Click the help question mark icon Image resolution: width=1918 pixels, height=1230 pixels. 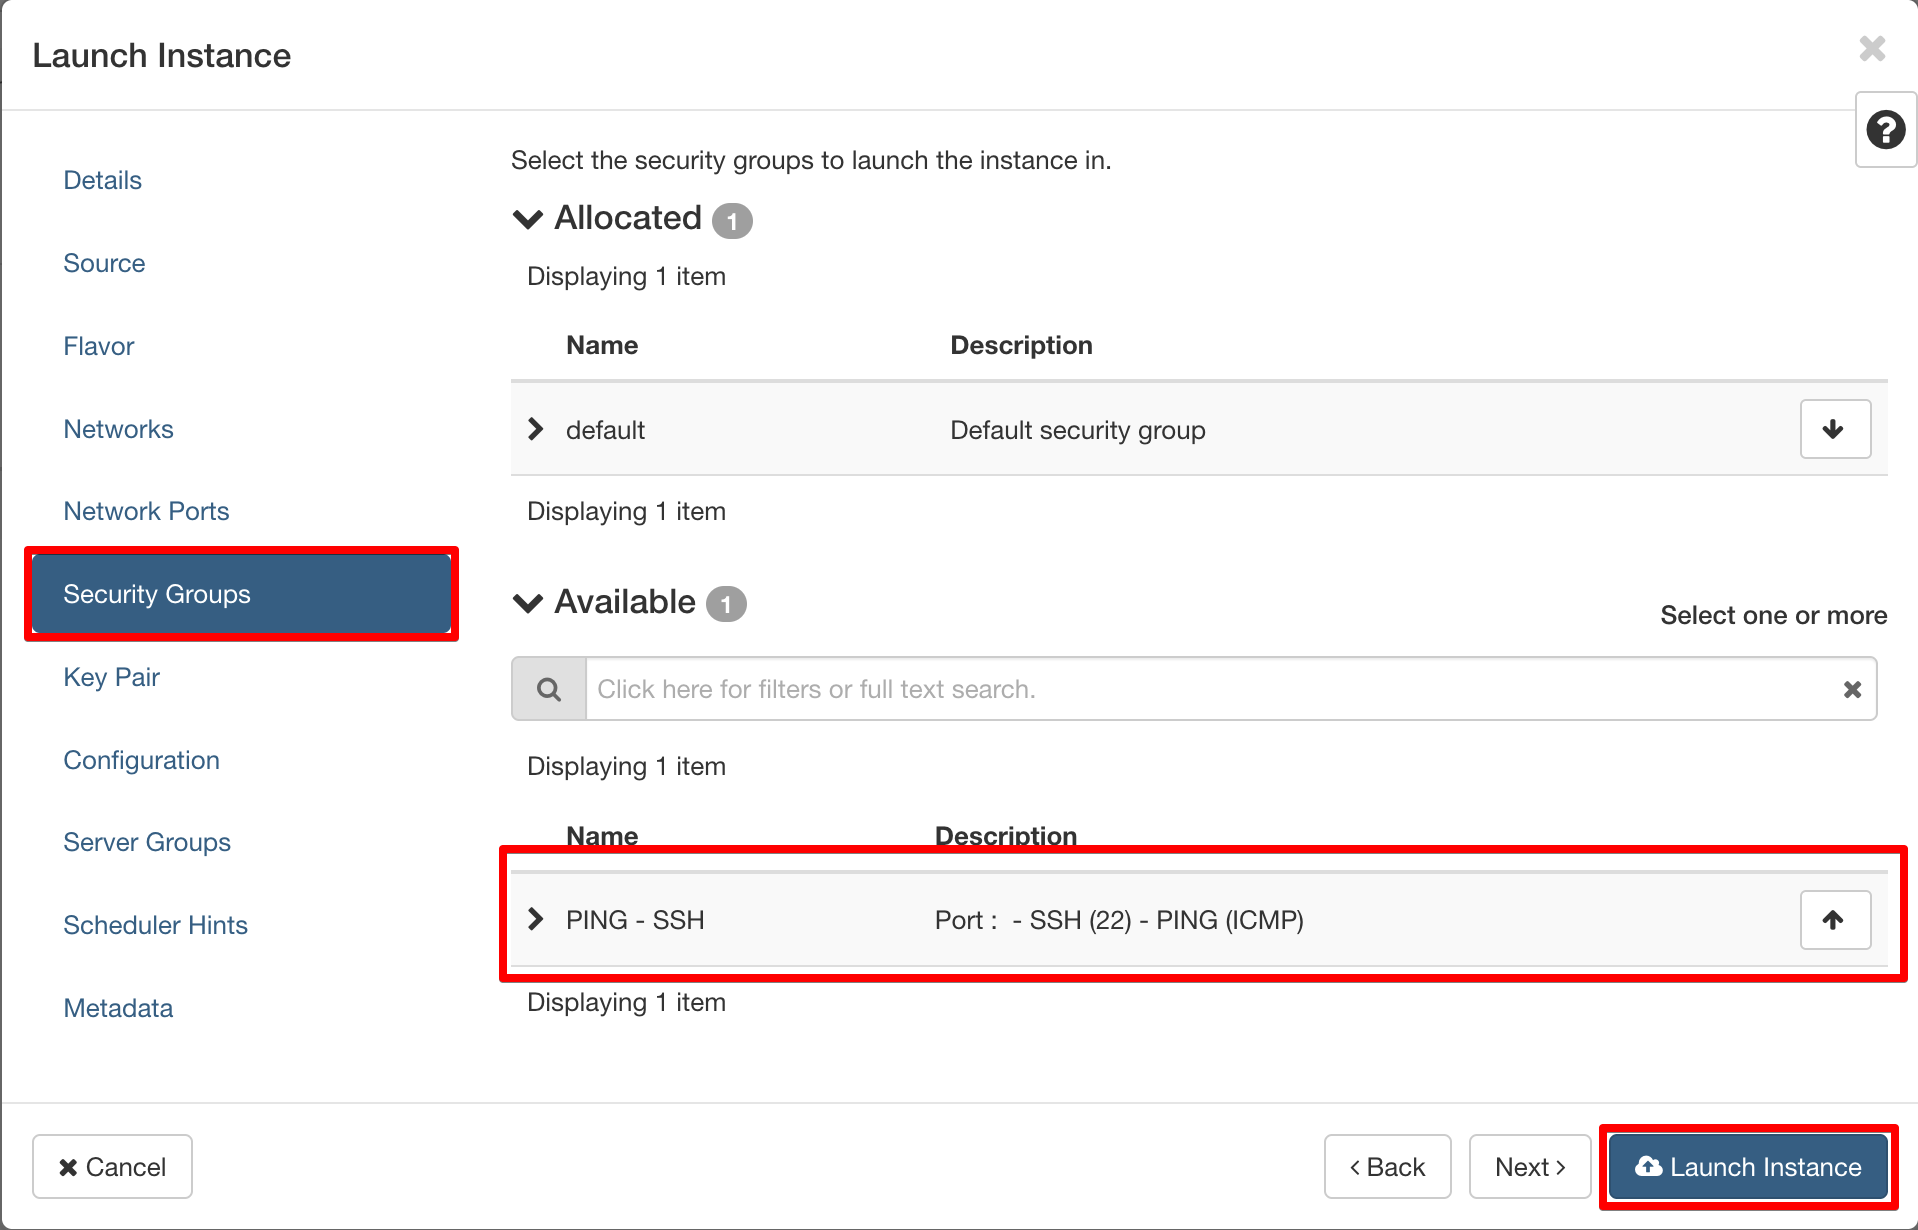tap(1885, 130)
